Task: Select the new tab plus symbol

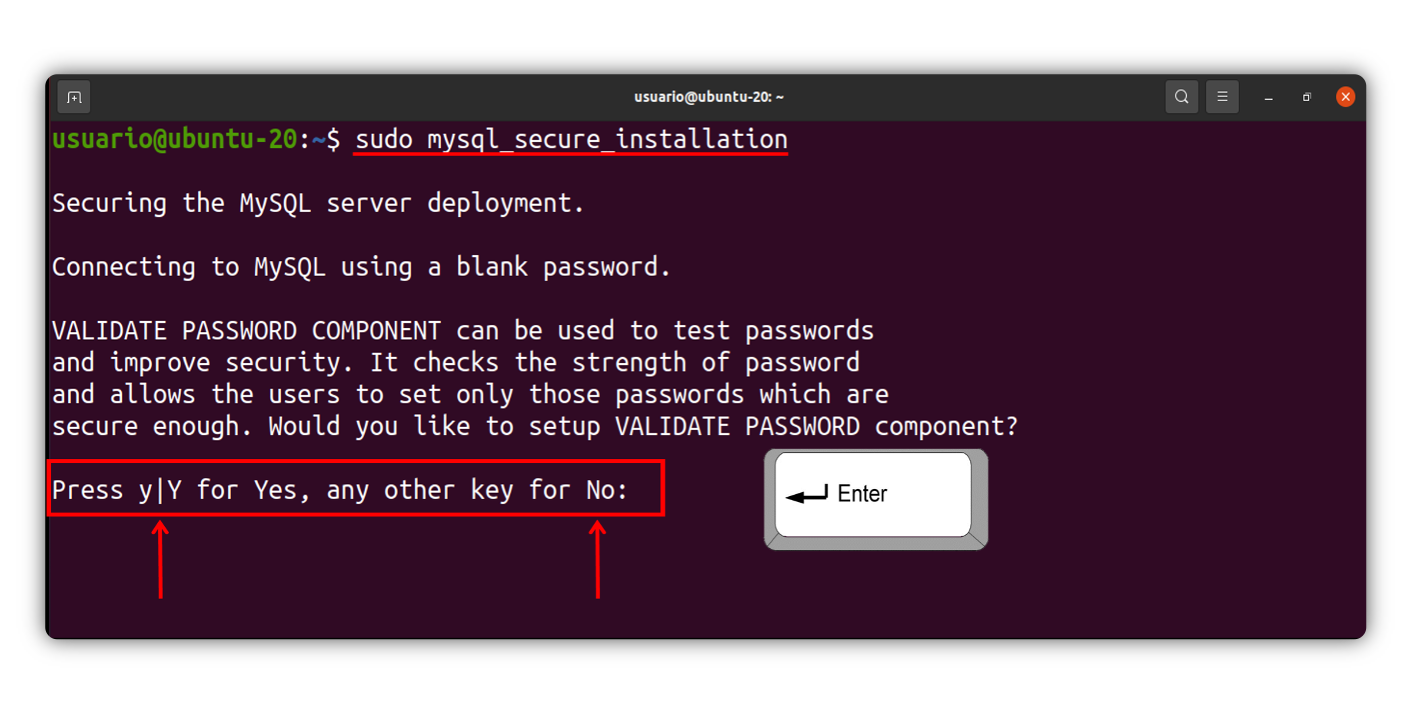Action: (x=74, y=96)
